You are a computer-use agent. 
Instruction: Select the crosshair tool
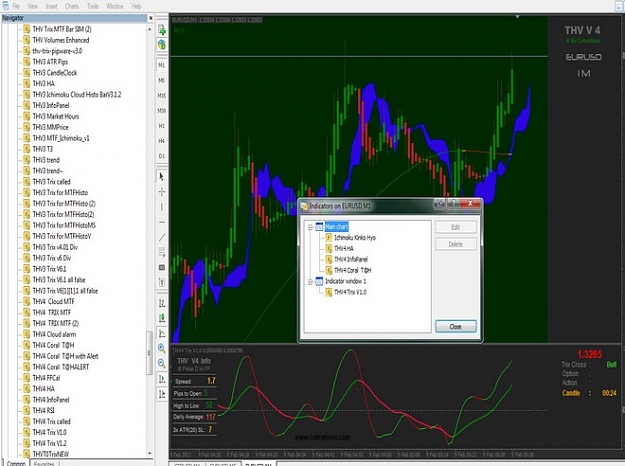click(x=161, y=192)
